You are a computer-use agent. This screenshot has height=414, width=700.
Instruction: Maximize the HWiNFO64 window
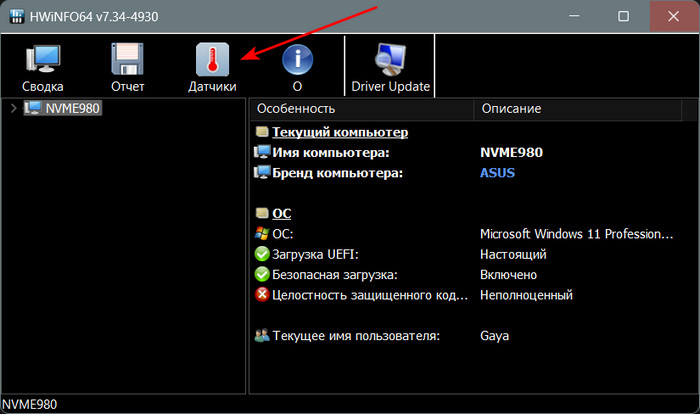pos(624,17)
